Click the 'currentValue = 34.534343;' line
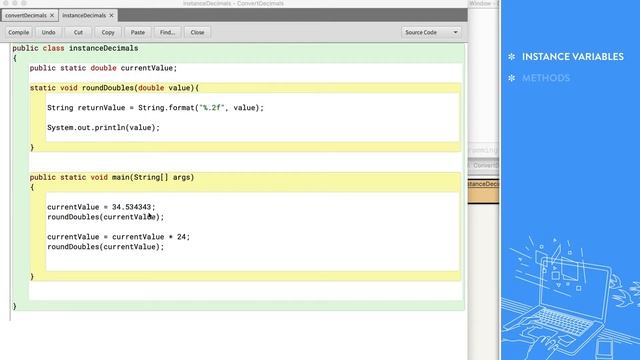 coord(101,207)
